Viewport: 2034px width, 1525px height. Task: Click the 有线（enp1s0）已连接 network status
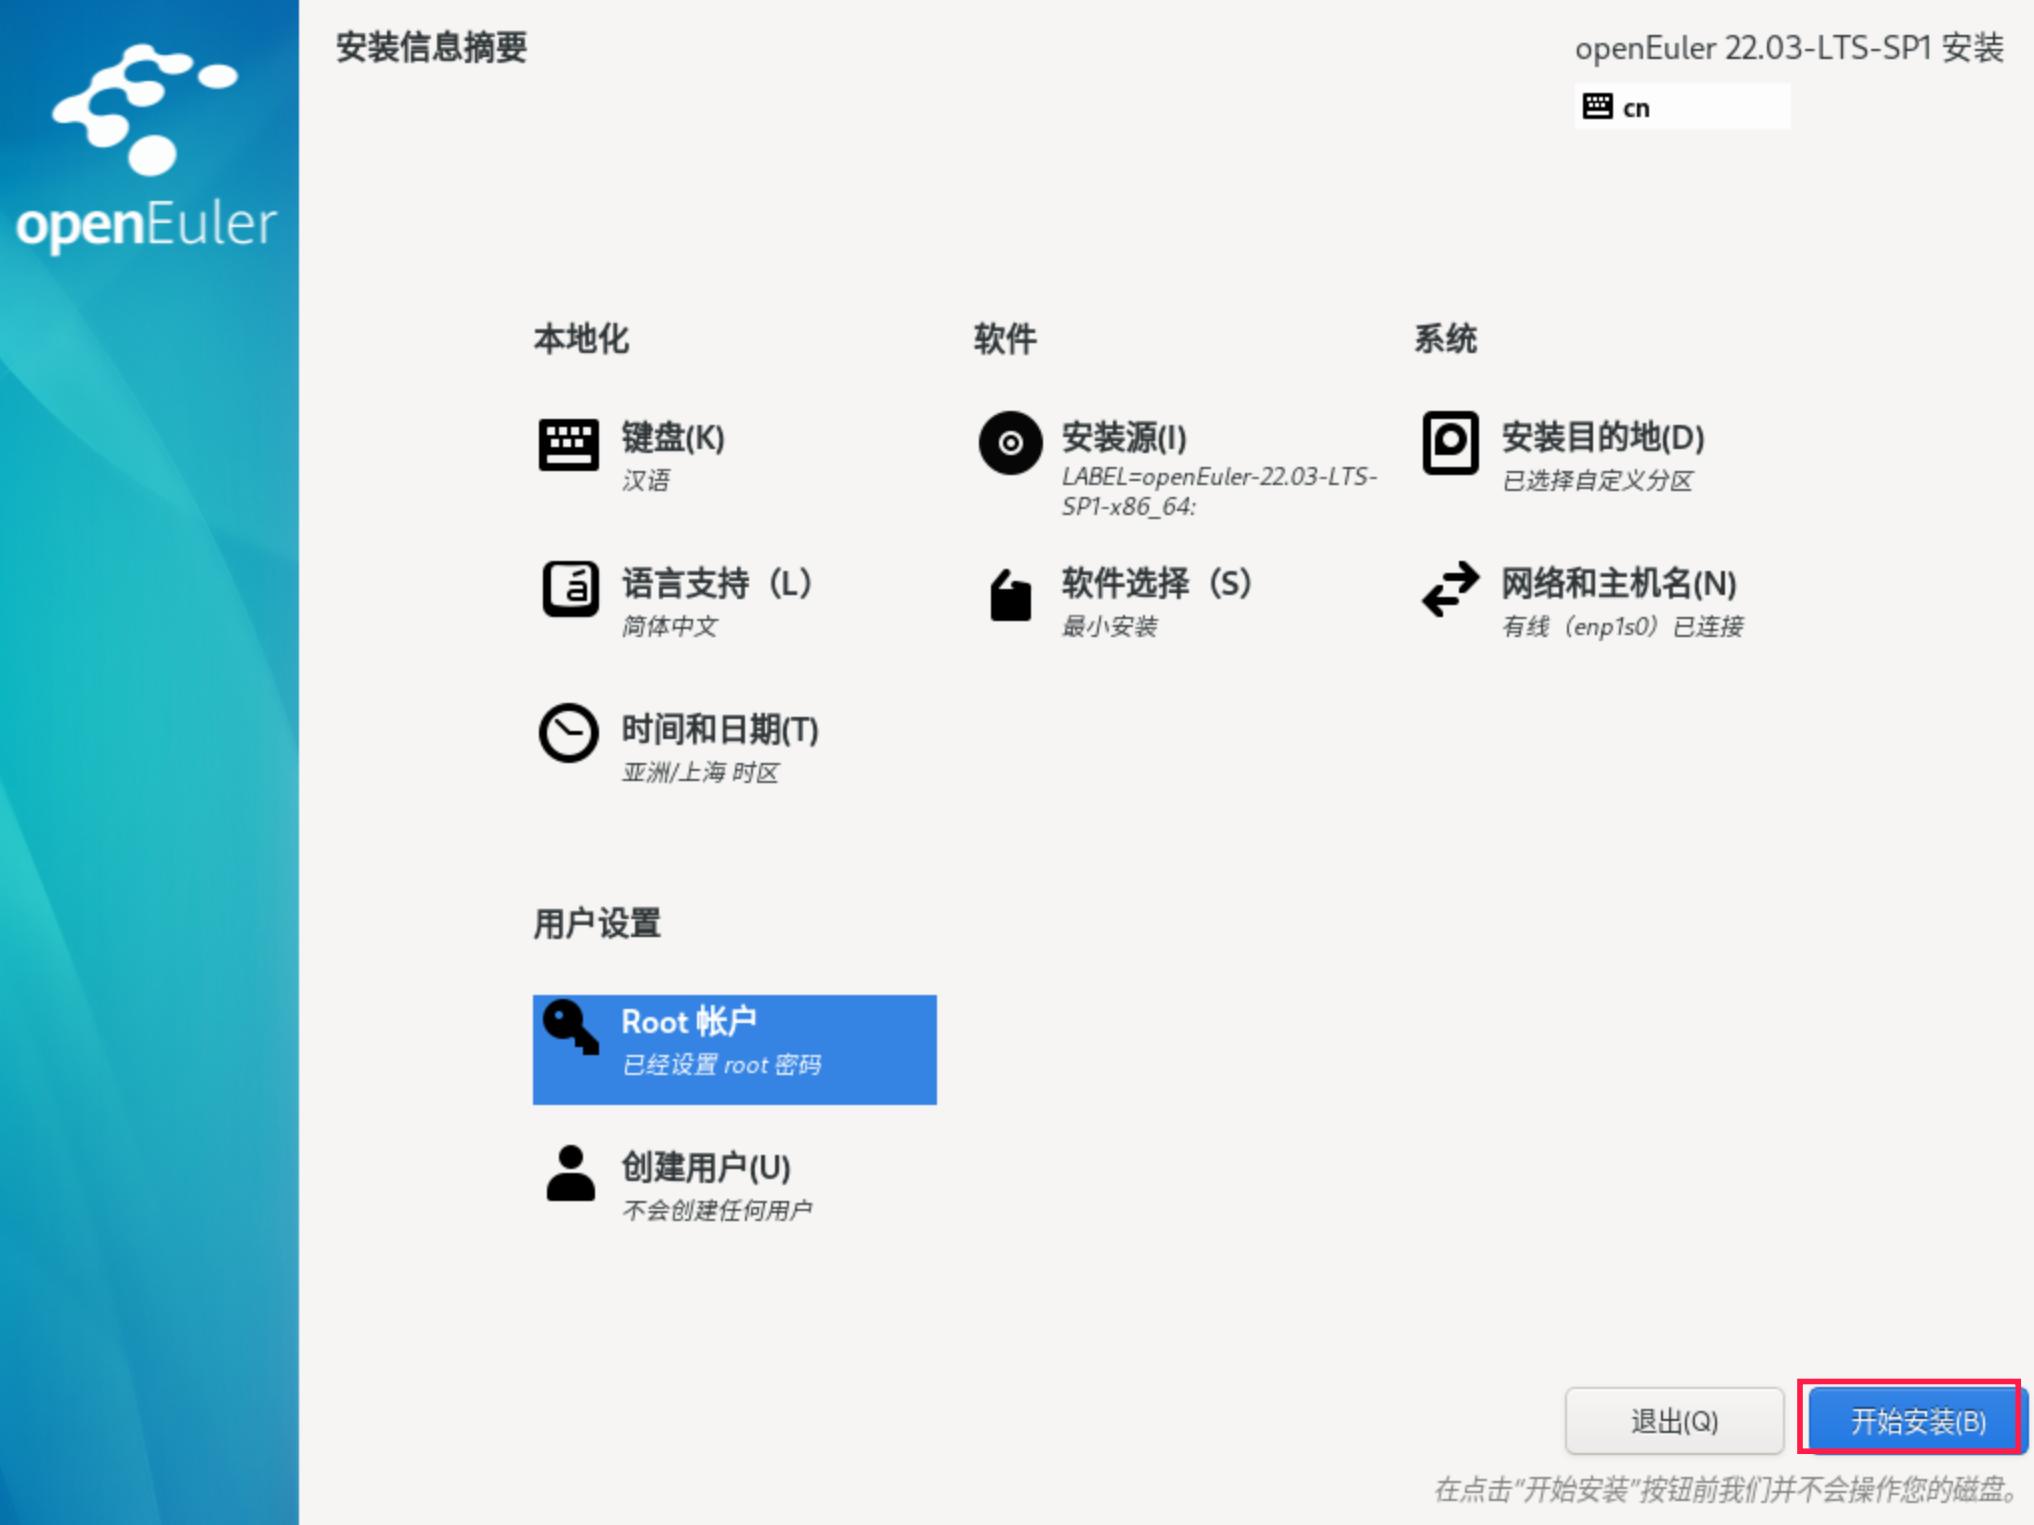pyautogui.click(x=1623, y=627)
